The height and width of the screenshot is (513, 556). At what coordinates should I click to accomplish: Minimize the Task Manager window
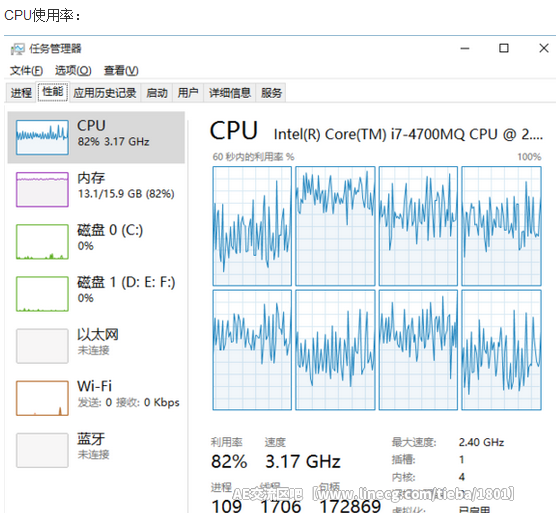[465, 48]
